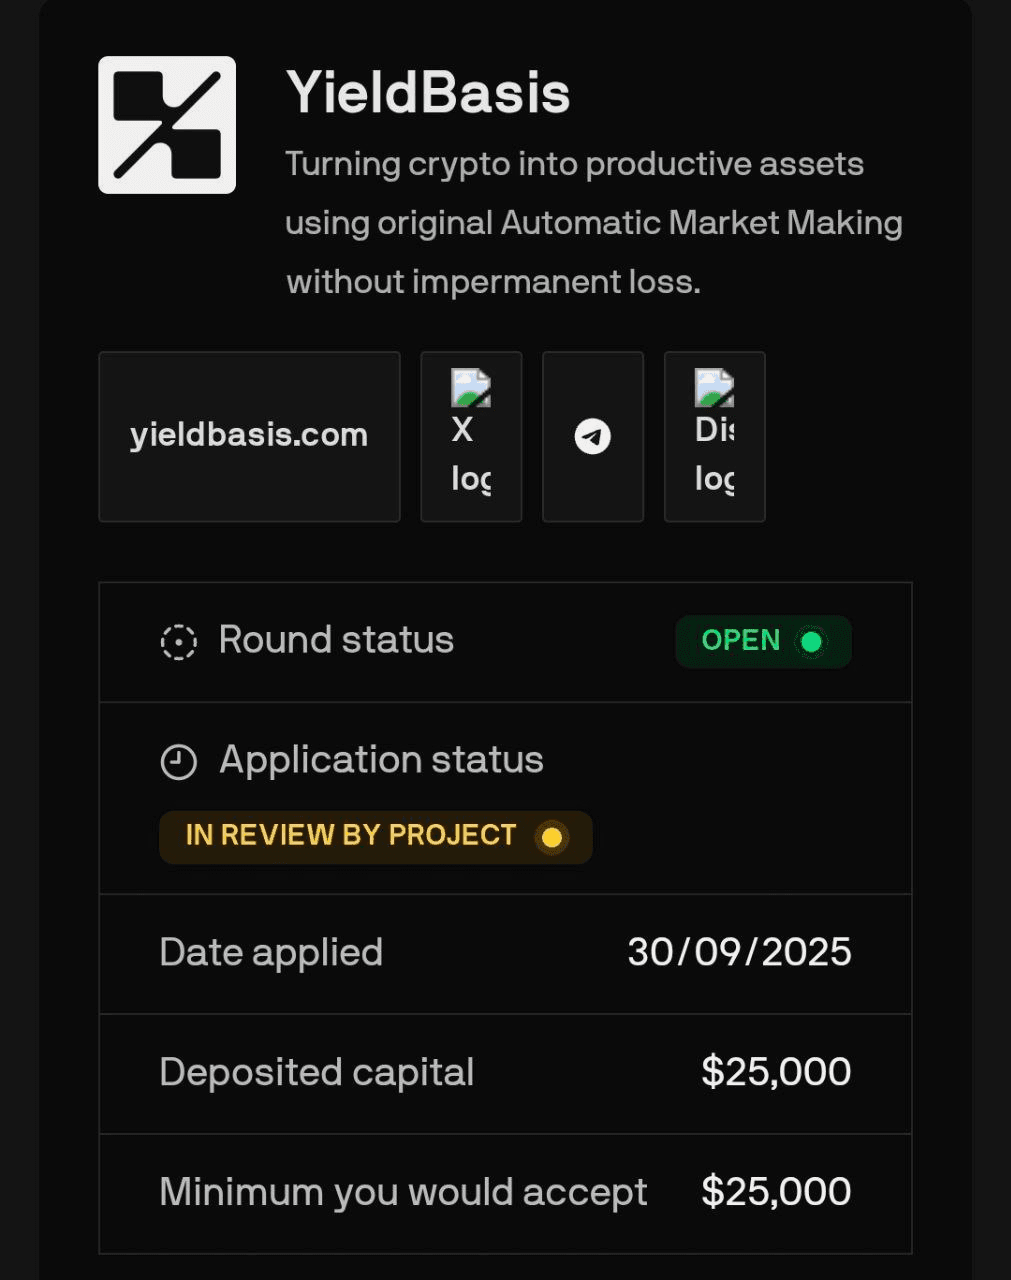Image resolution: width=1011 pixels, height=1280 pixels.
Task: Click the Deposited capital label
Action: point(316,1073)
